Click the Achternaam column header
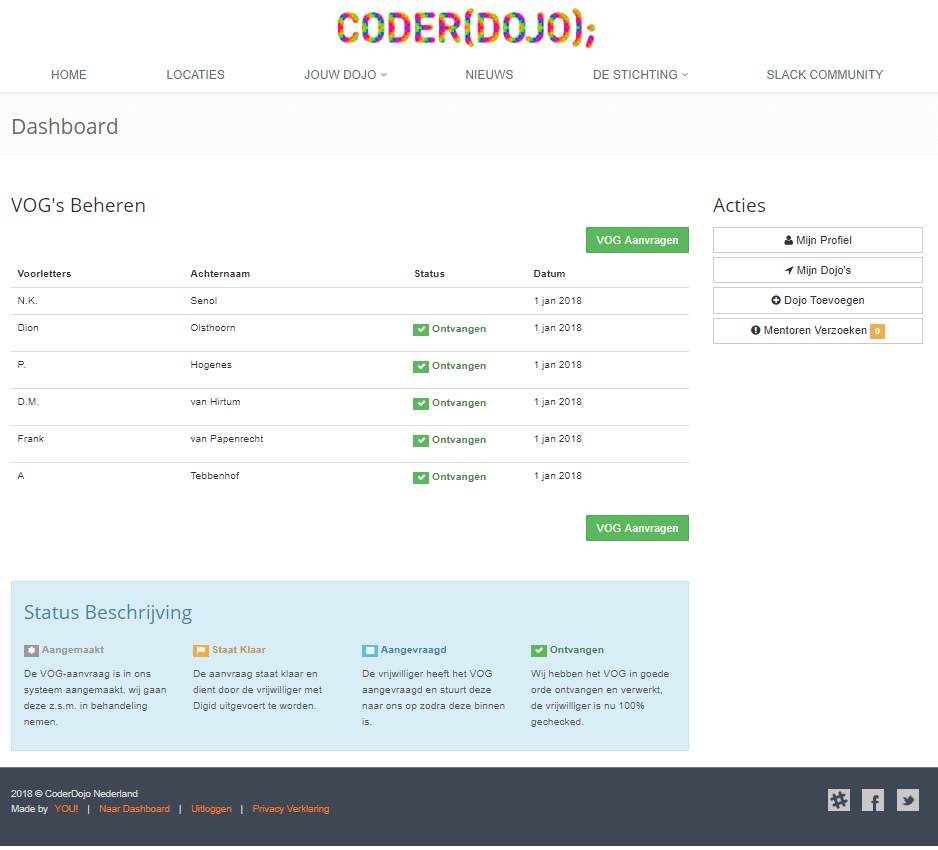 coord(220,274)
